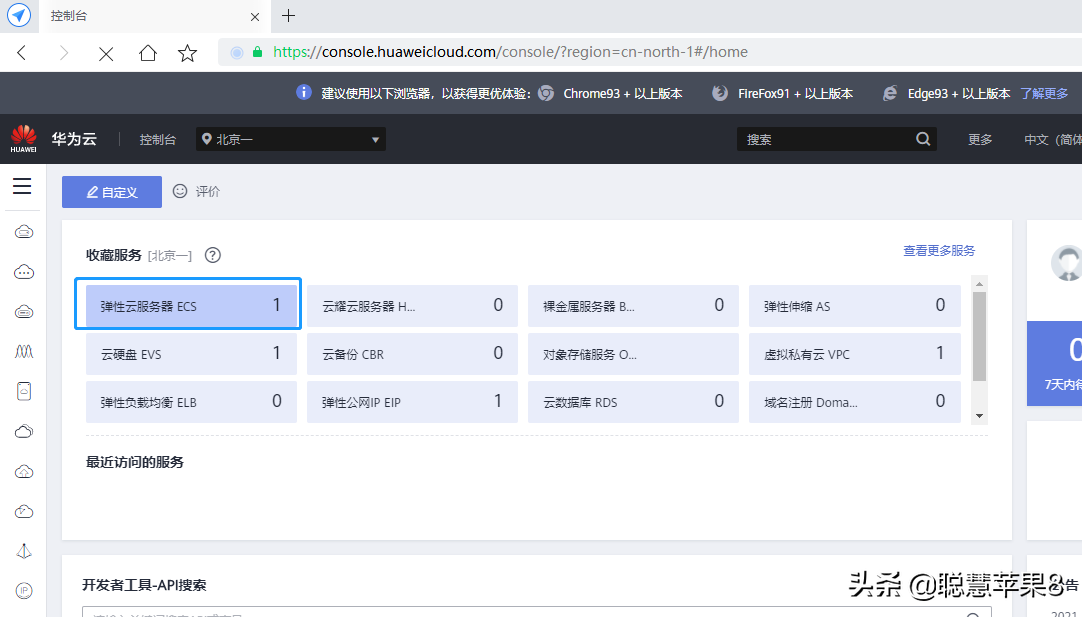This screenshot has width=1082, height=617.
Task: Click the first cloud server sidebar icon
Action: (x=24, y=232)
